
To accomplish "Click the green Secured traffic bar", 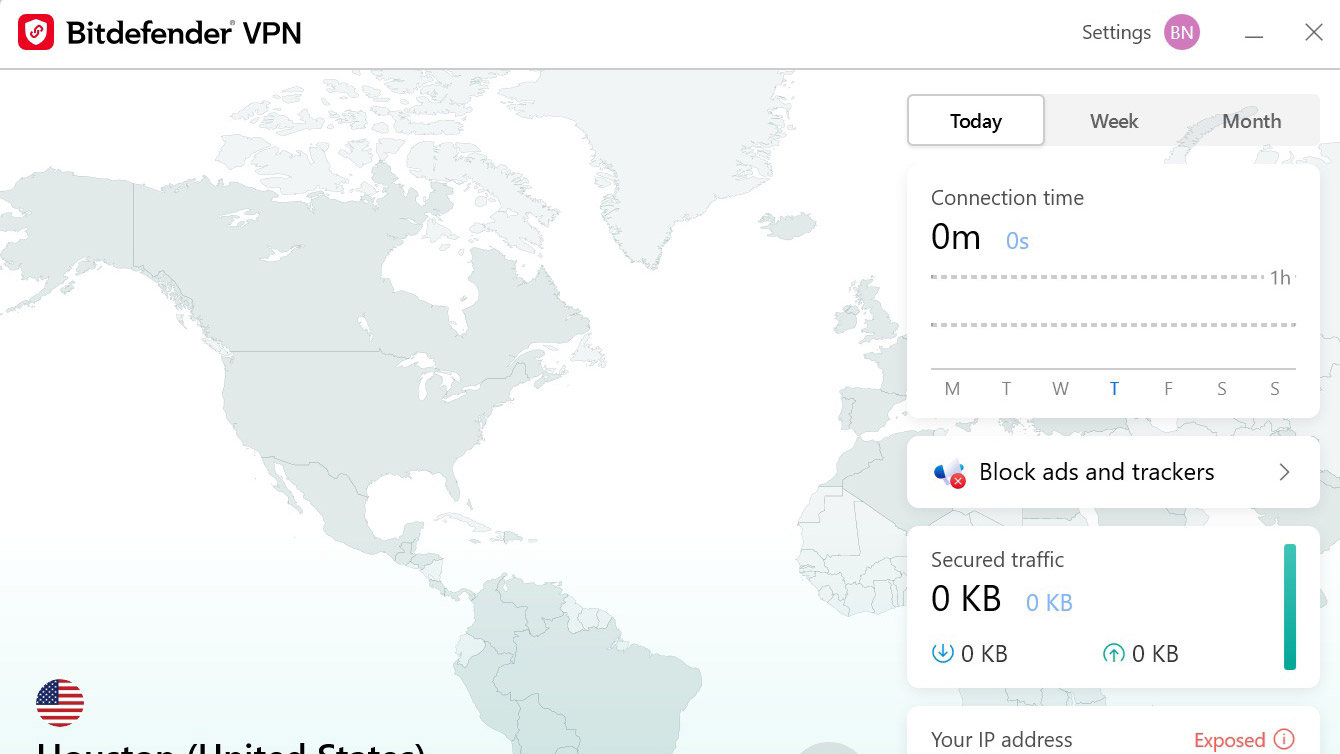I will [x=1289, y=606].
